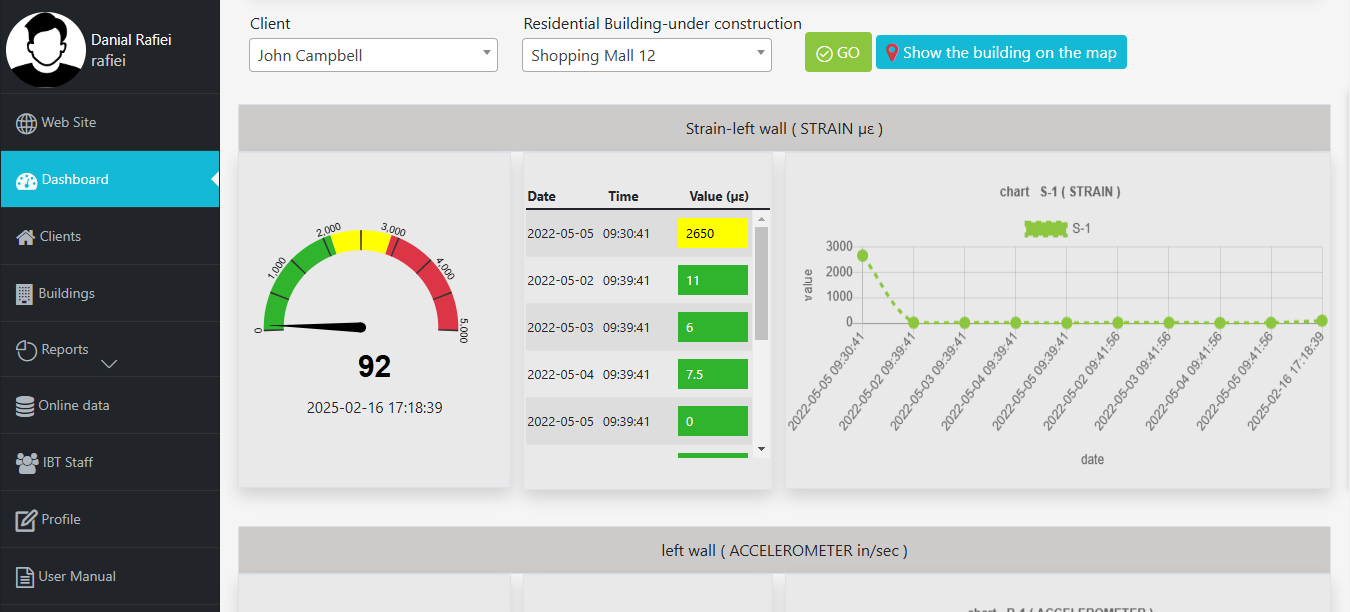The width and height of the screenshot is (1350, 612).
Task: Click the database icon for Online data
Action: [25, 406]
